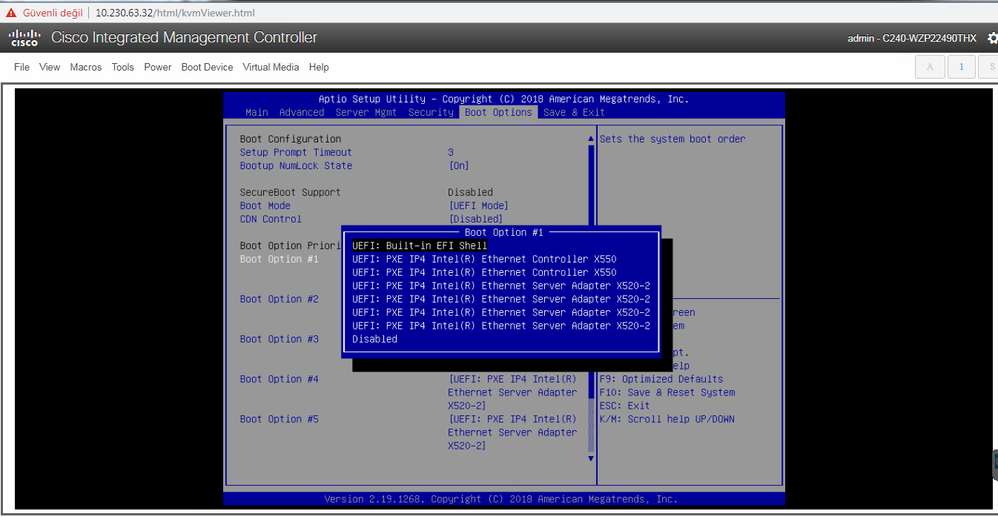Viewport: 998px width, 517px height.
Task: Click the Version 2.19.1268 footer text
Action: pos(501,499)
